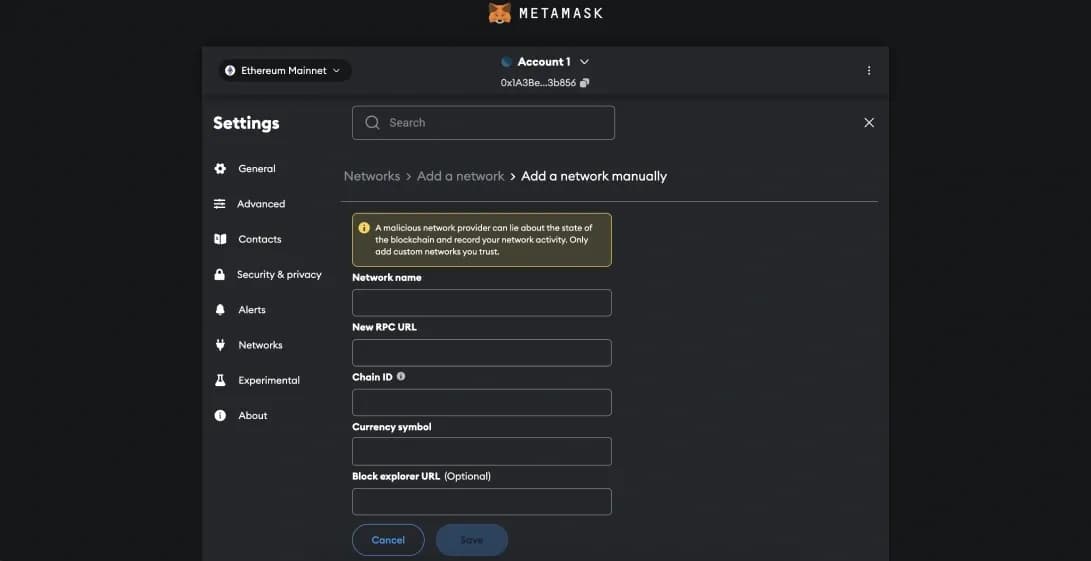Focus the Network name input field

tap(481, 303)
